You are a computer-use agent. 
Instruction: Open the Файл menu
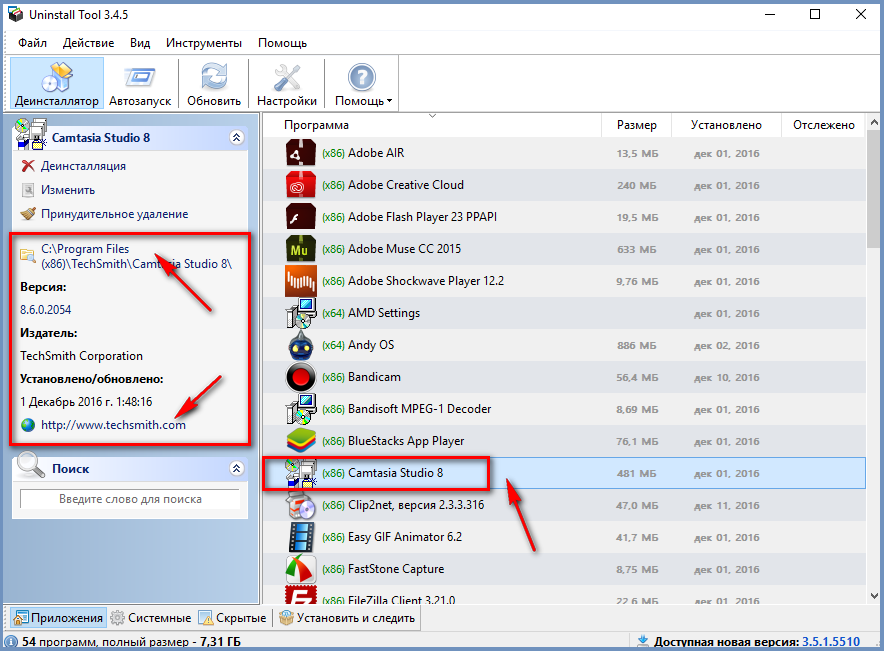coord(32,43)
